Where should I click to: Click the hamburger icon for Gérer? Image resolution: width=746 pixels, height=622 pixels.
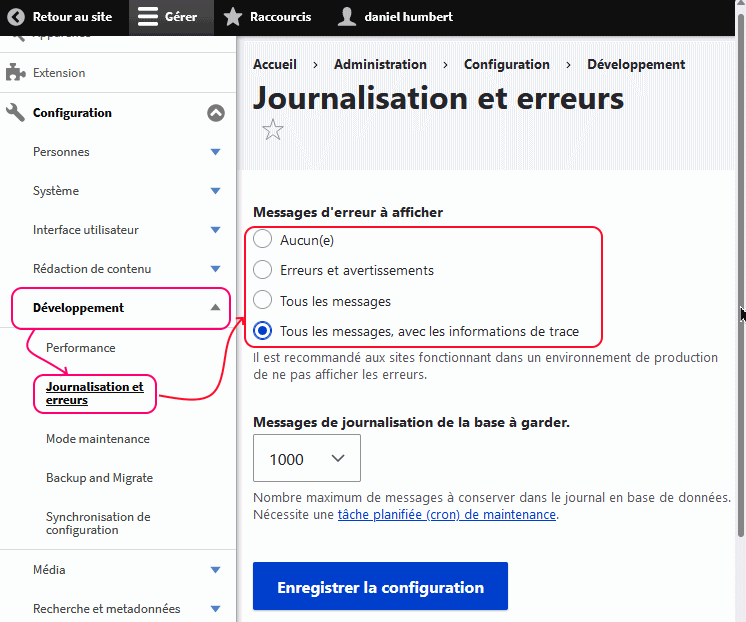[147, 17]
